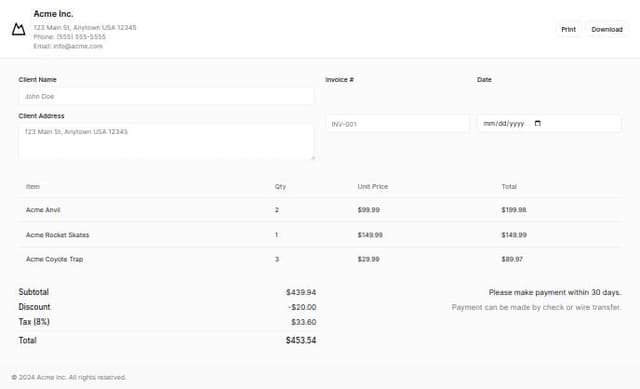The height and width of the screenshot is (389, 640).
Task: Click quantity 2 in Acme Anvil row
Action: click(x=277, y=210)
